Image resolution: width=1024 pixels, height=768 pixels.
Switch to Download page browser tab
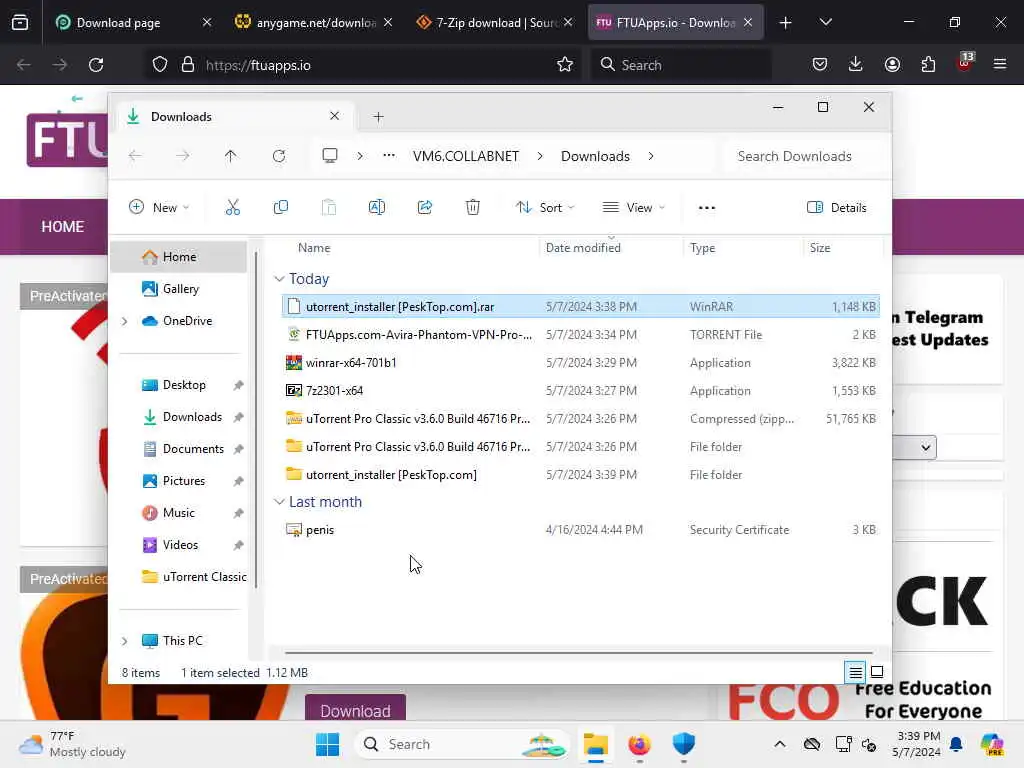134,23
